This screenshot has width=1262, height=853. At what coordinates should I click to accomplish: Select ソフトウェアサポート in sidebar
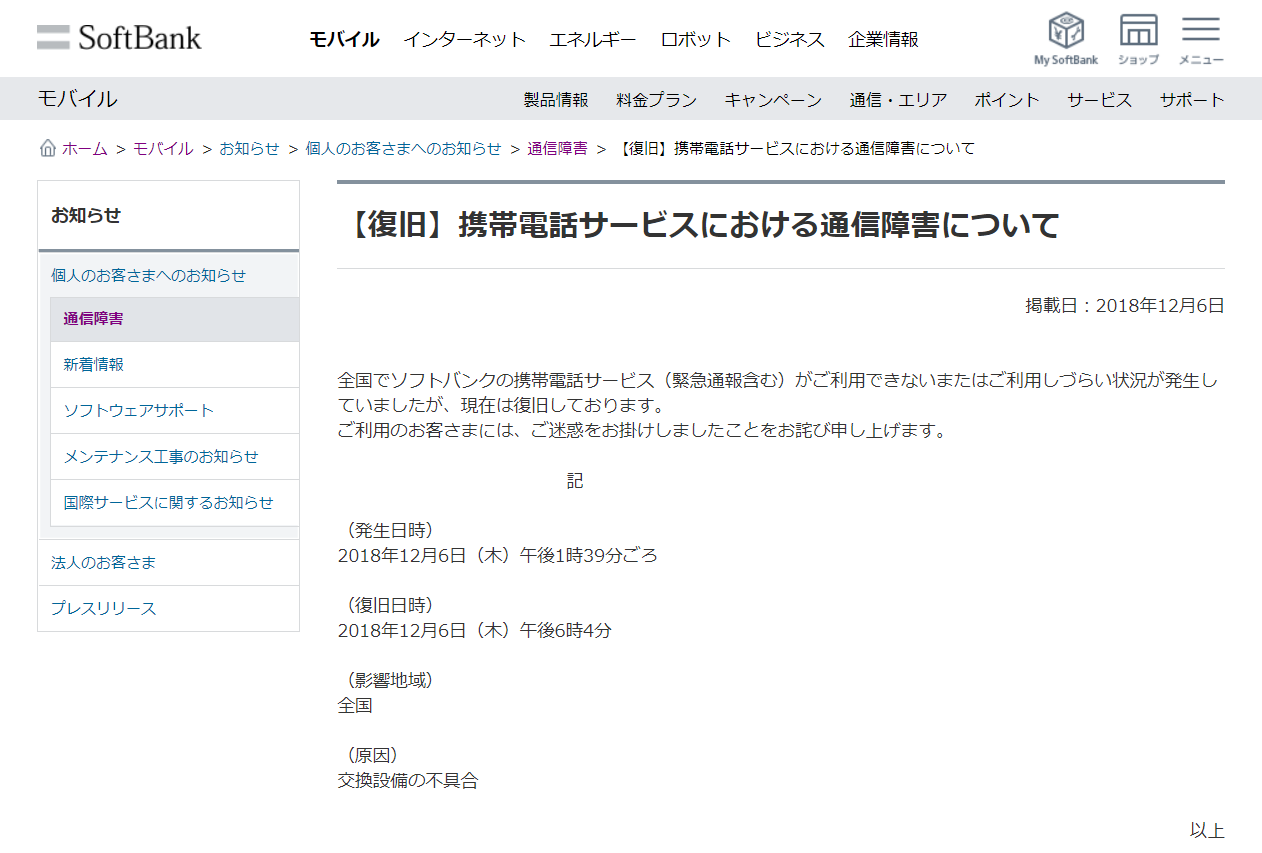[x=174, y=411]
